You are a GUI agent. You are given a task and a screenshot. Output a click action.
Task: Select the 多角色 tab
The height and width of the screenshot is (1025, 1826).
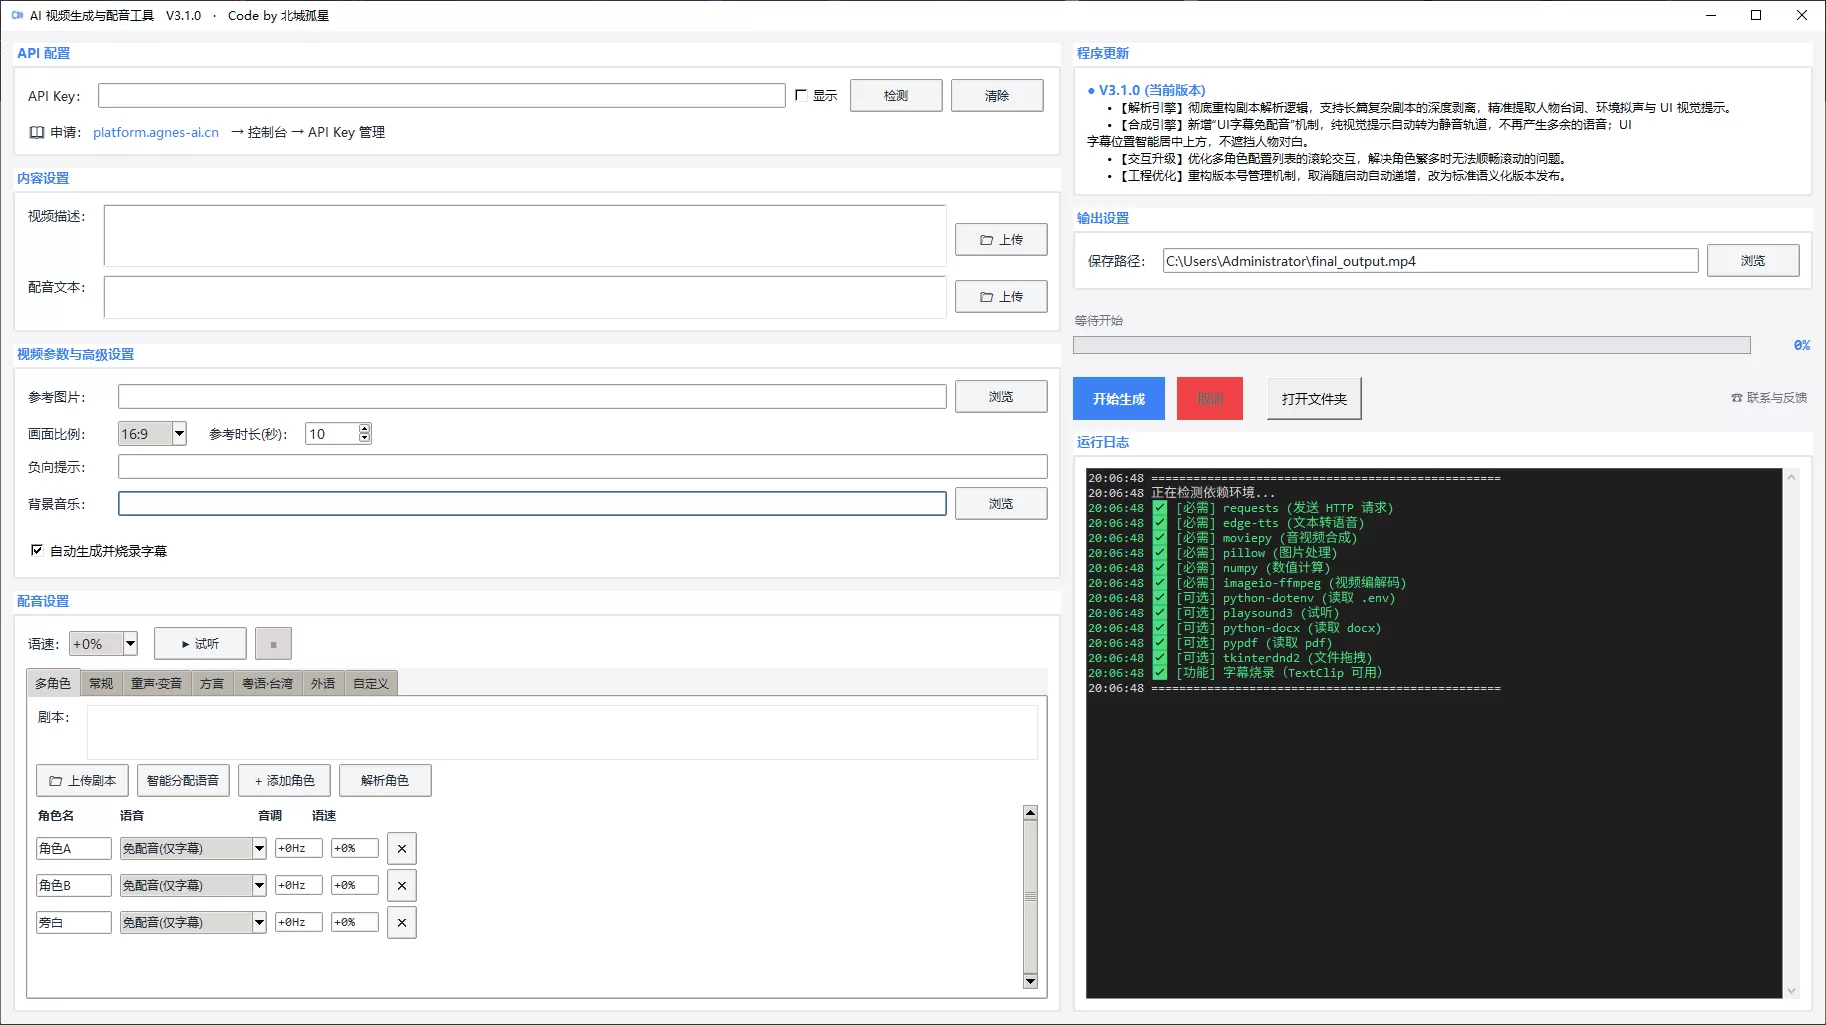[x=53, y=683]
